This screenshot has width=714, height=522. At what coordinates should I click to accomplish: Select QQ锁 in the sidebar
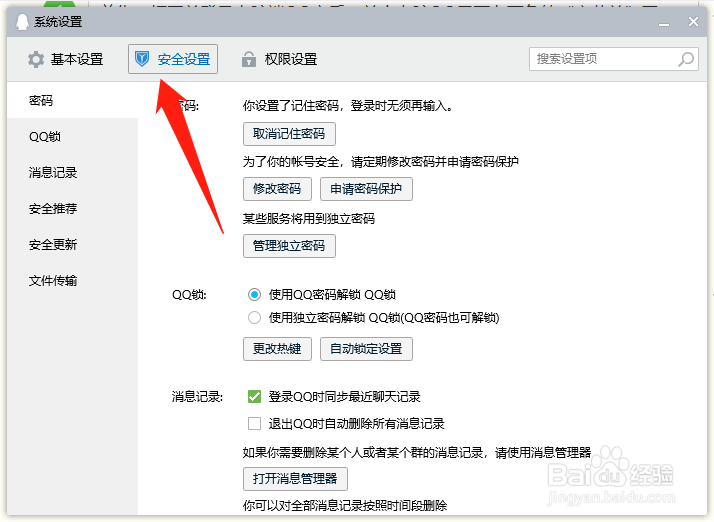pos(72,137)
